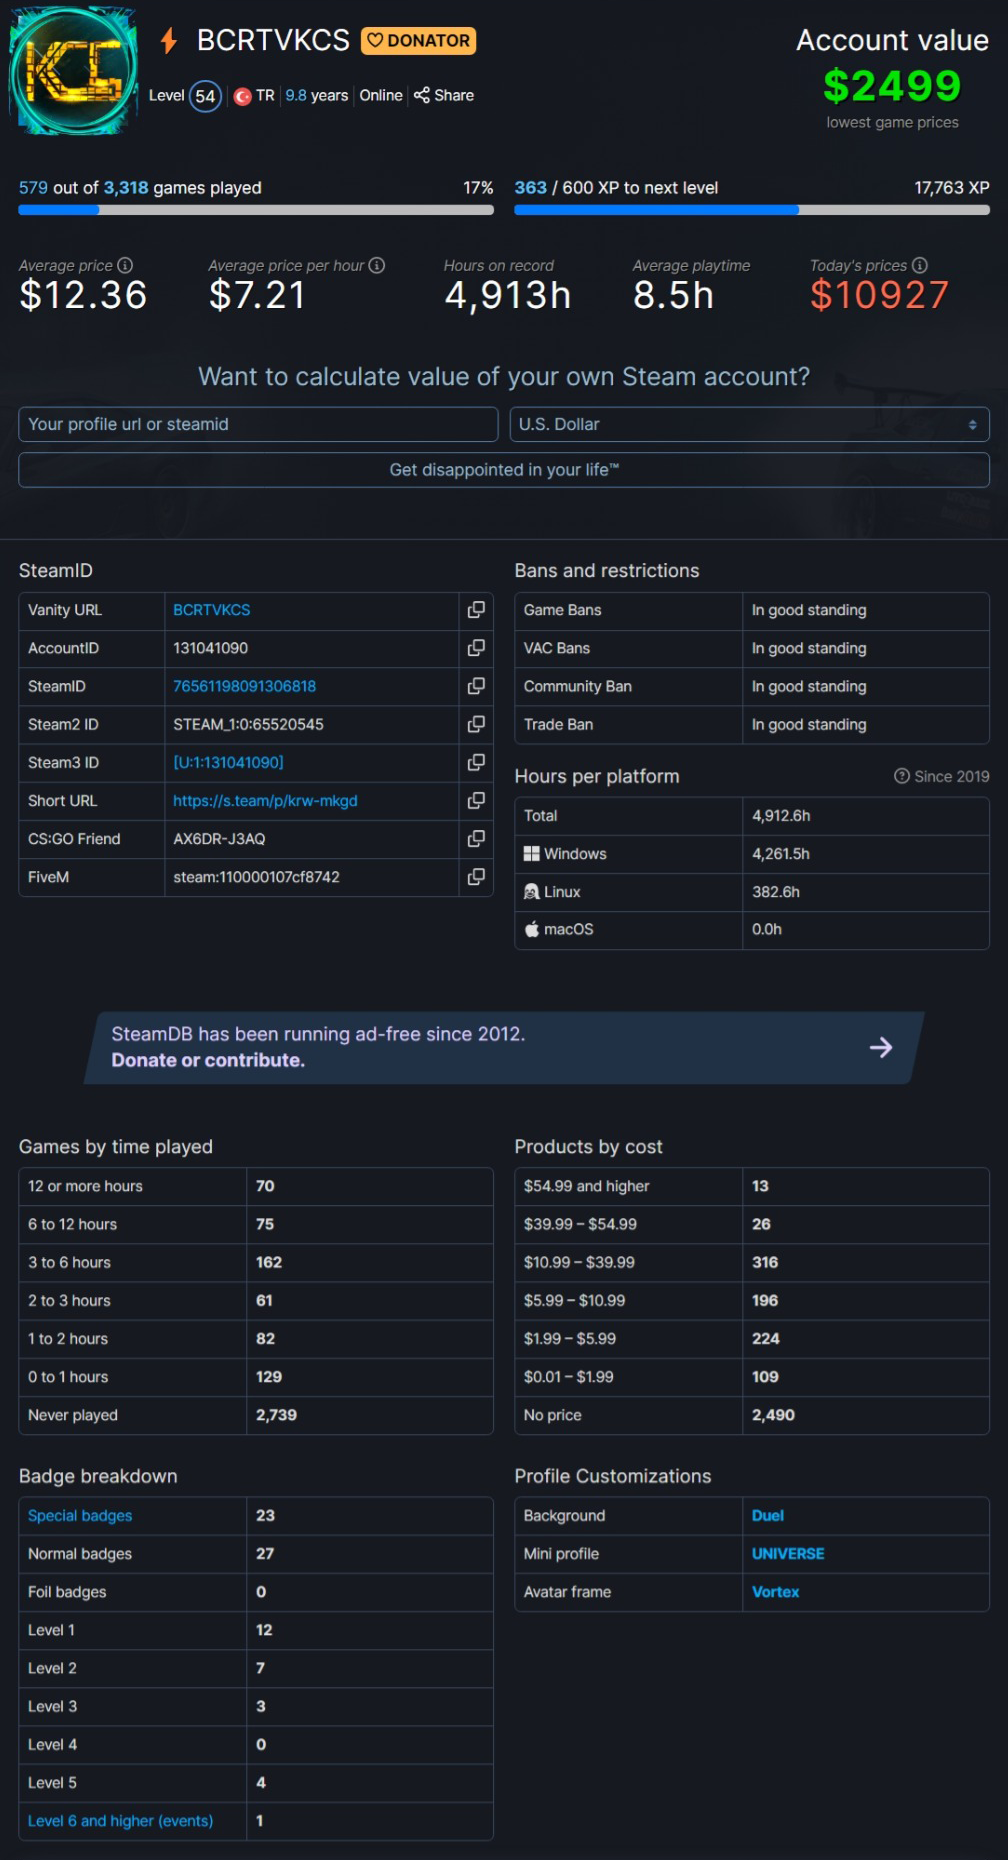Open the Special badges link
Image resolution: width=1008 pixels, height=1860 pixels.
[80, 1516]
